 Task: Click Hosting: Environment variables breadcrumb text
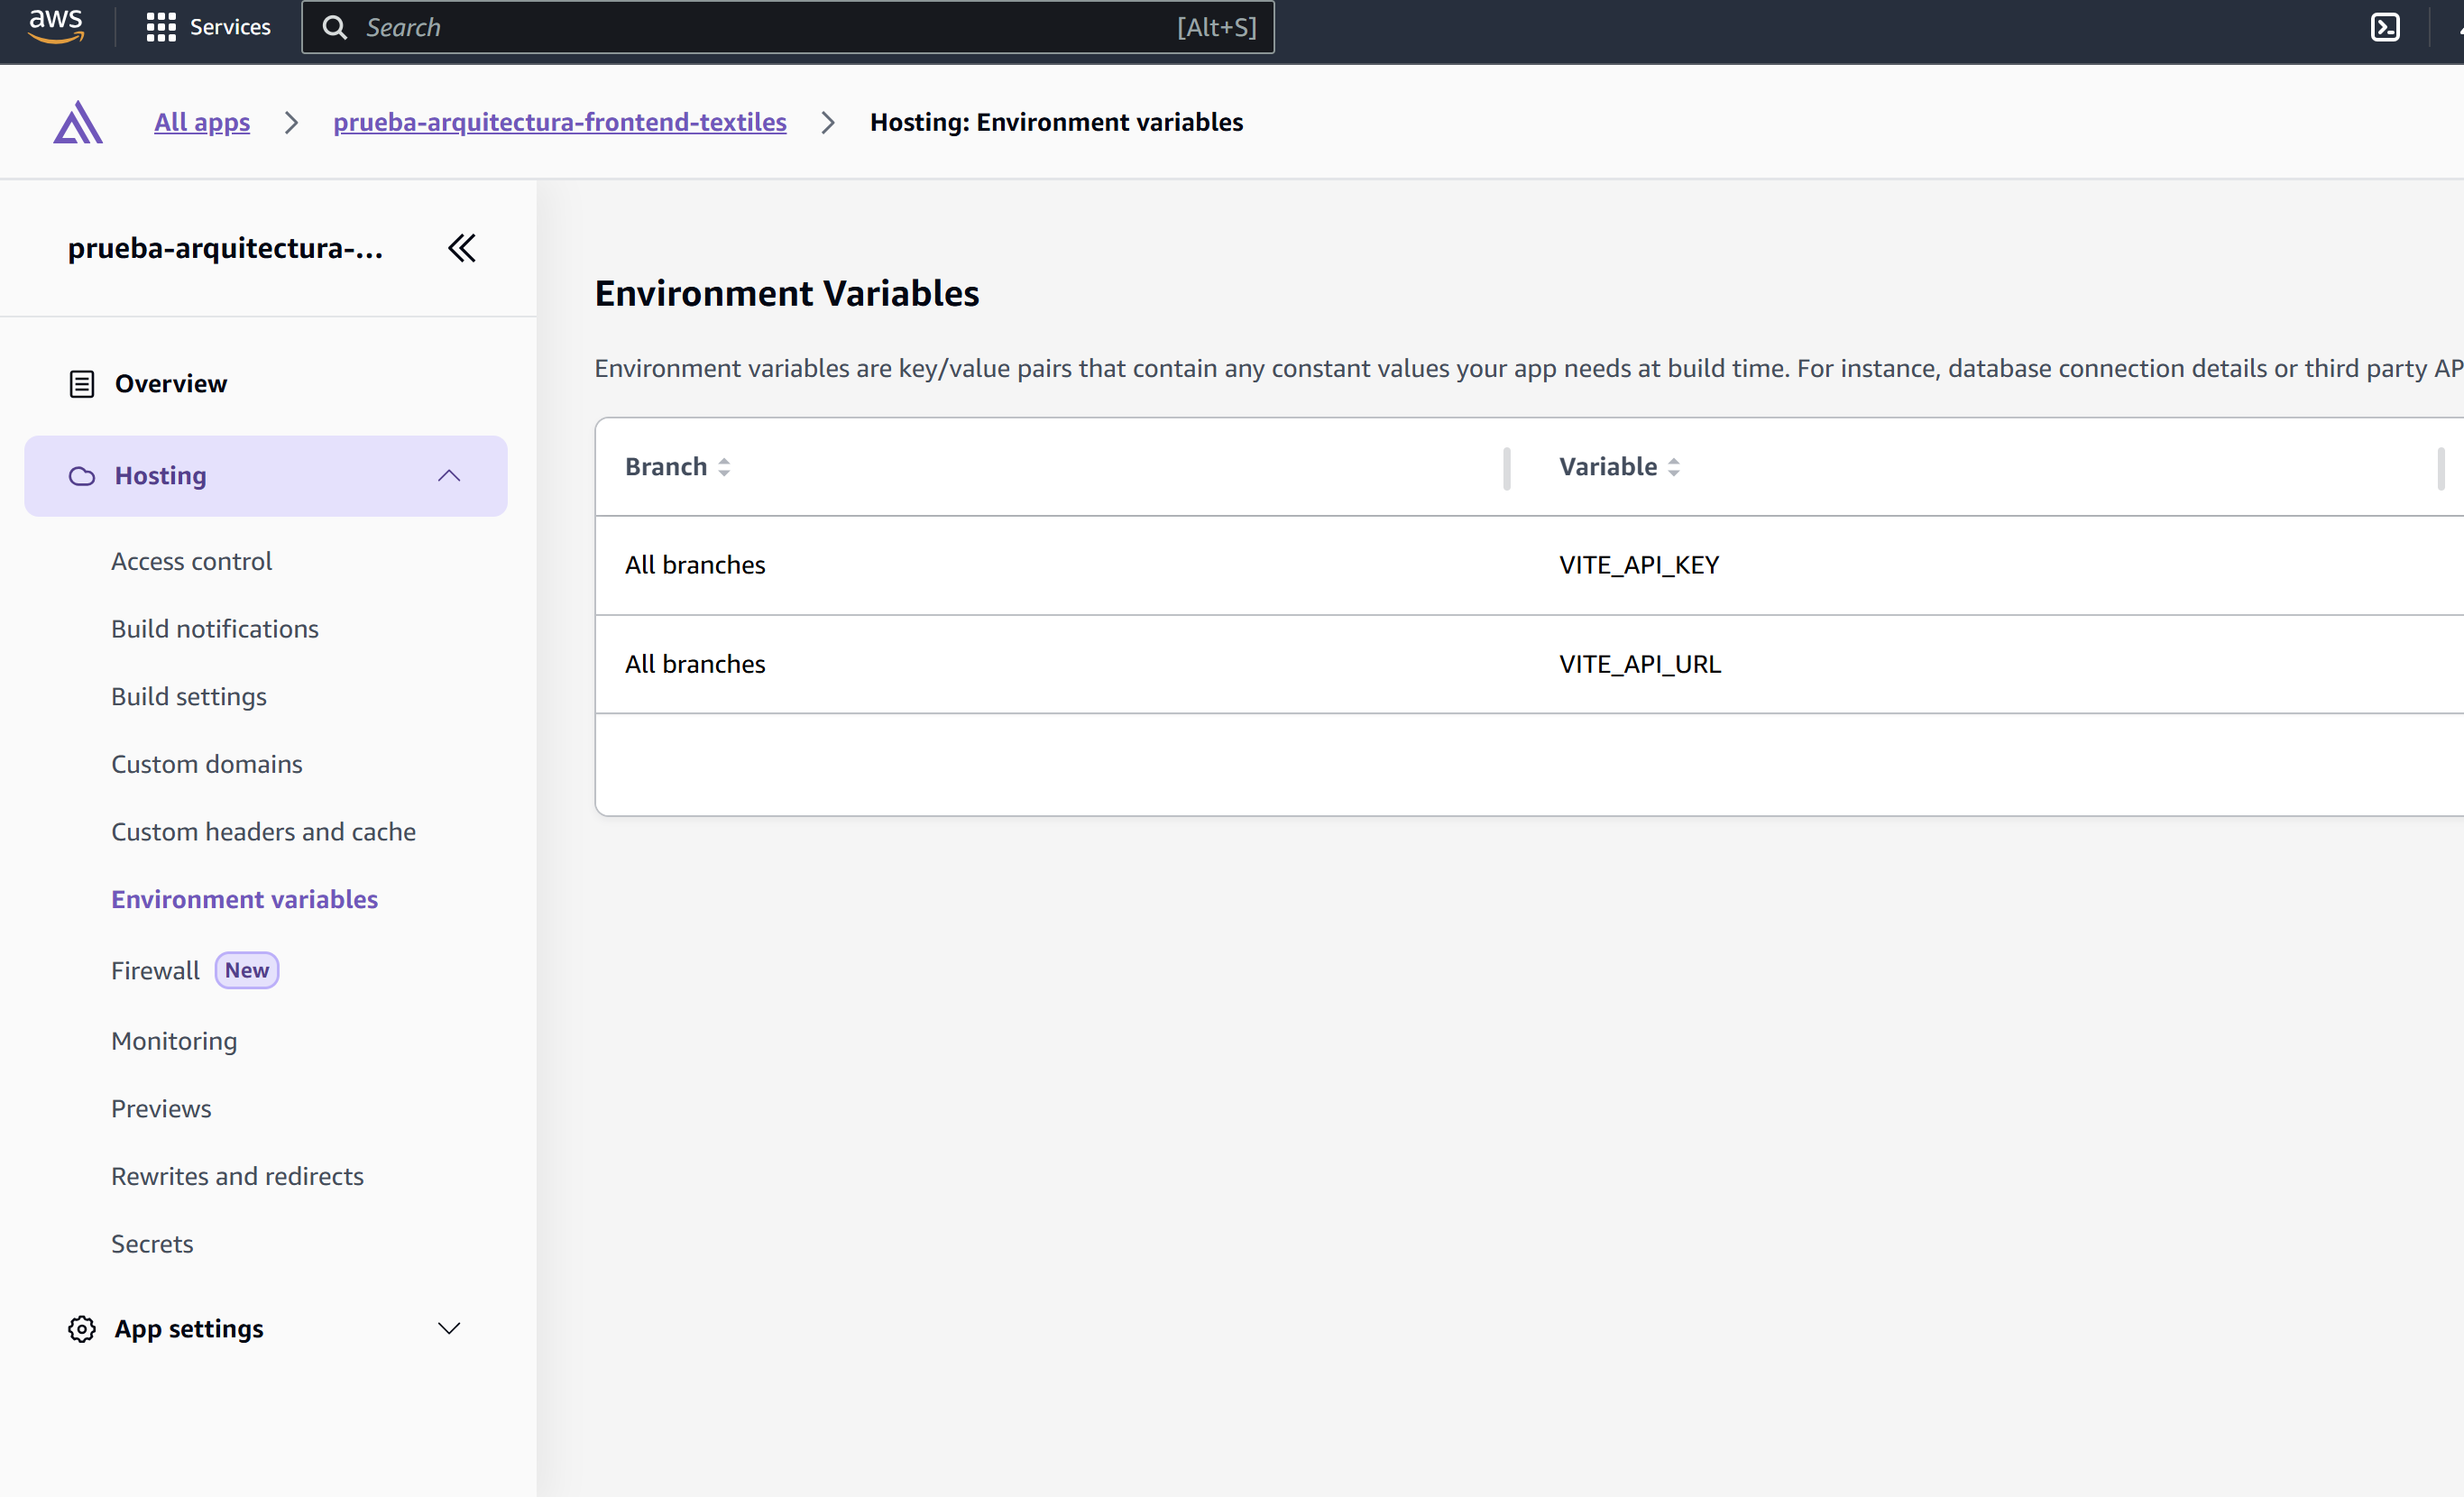(1056, 122)
